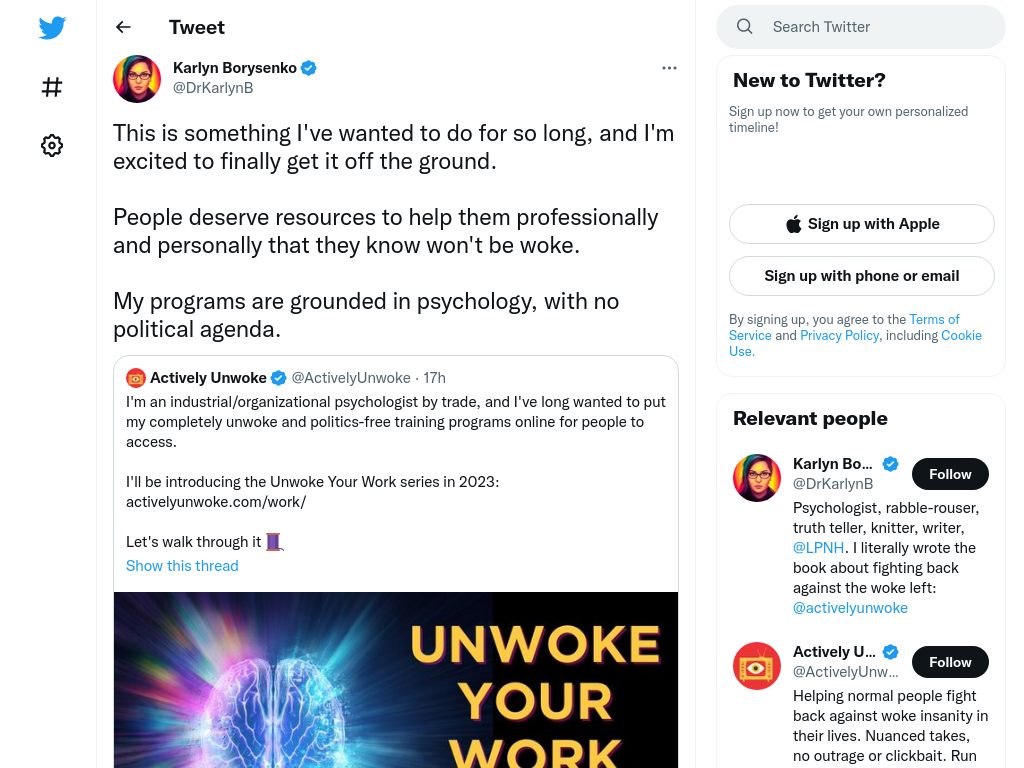Open the Unwoke Your Work image
The height and width of the screenshot is (768, 1024).
(396, 680)
